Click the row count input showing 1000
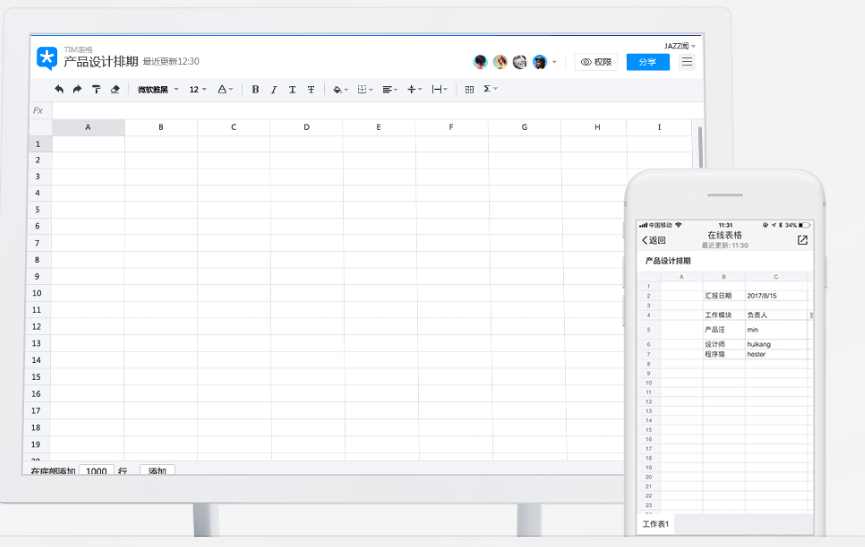This screenshot has width=865, height=547. (x=96, y=471)
